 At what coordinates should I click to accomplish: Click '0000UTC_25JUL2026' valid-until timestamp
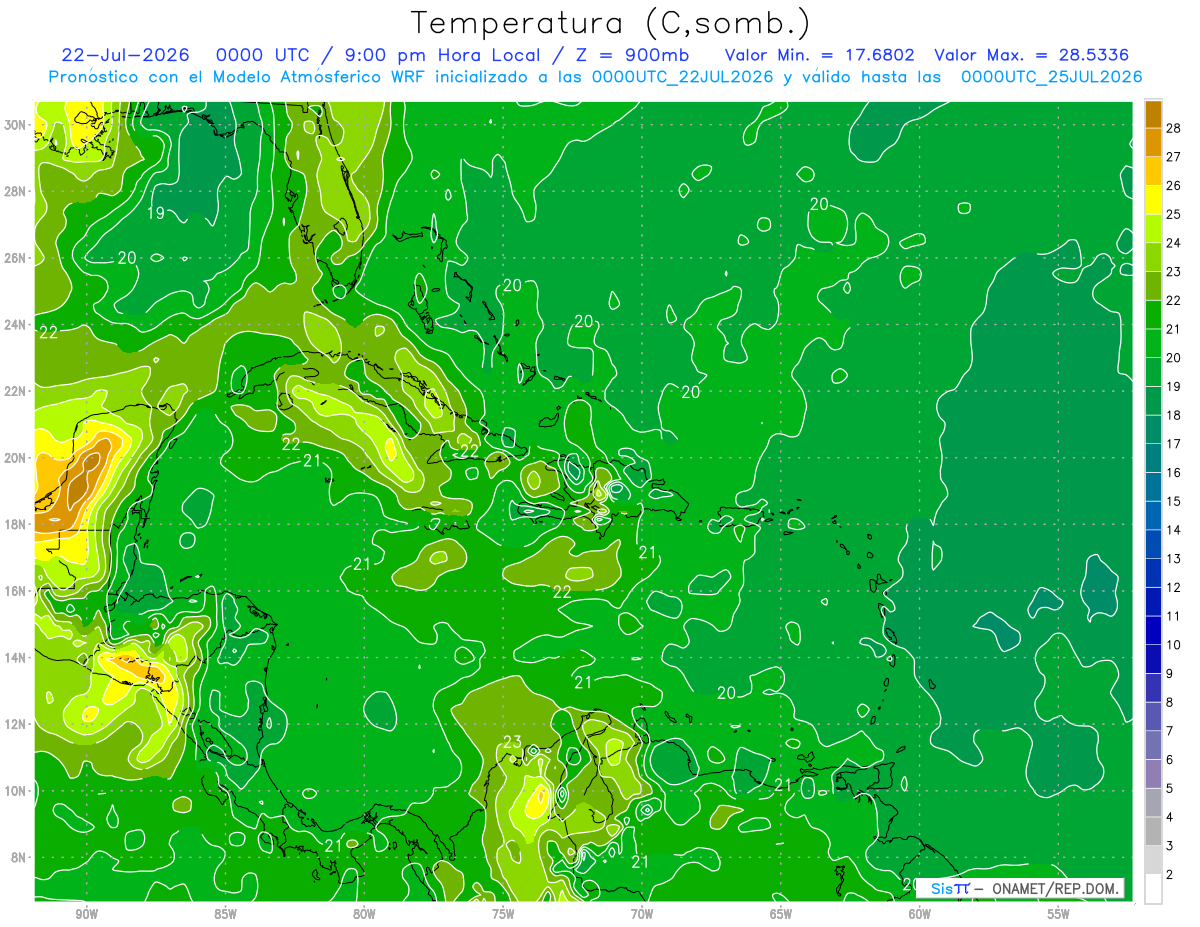click(x=1051, y=77)
